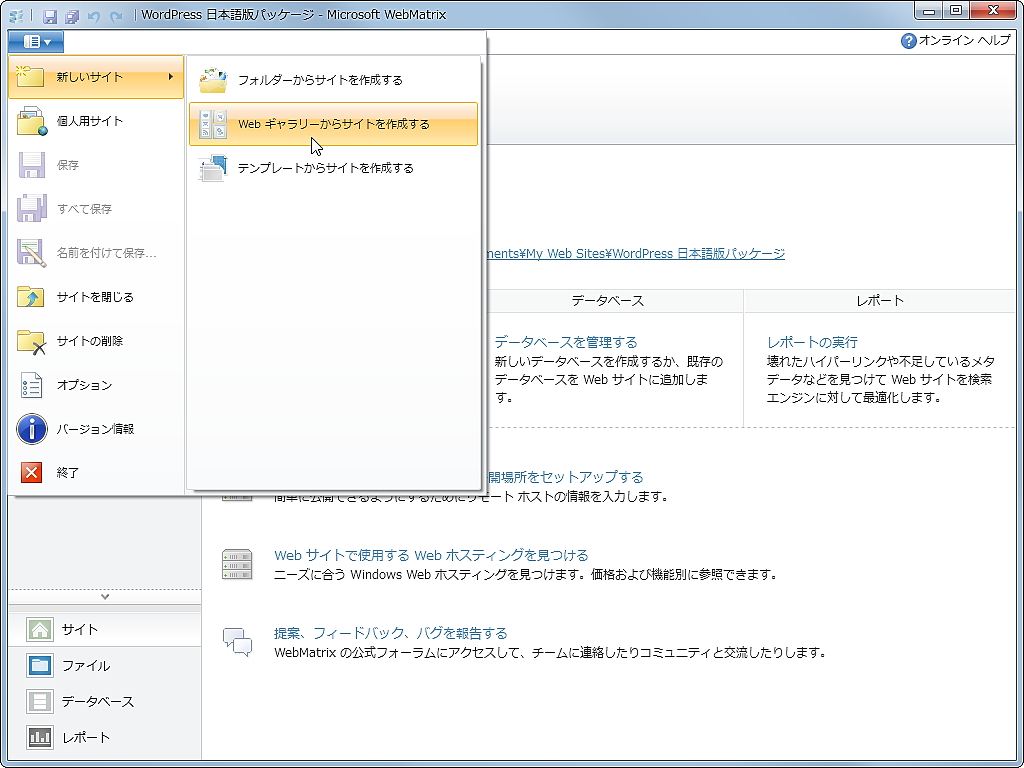Open the main application menu dropdown
1024x768 pixels.
pyautogui.click(x=36, y=41)
